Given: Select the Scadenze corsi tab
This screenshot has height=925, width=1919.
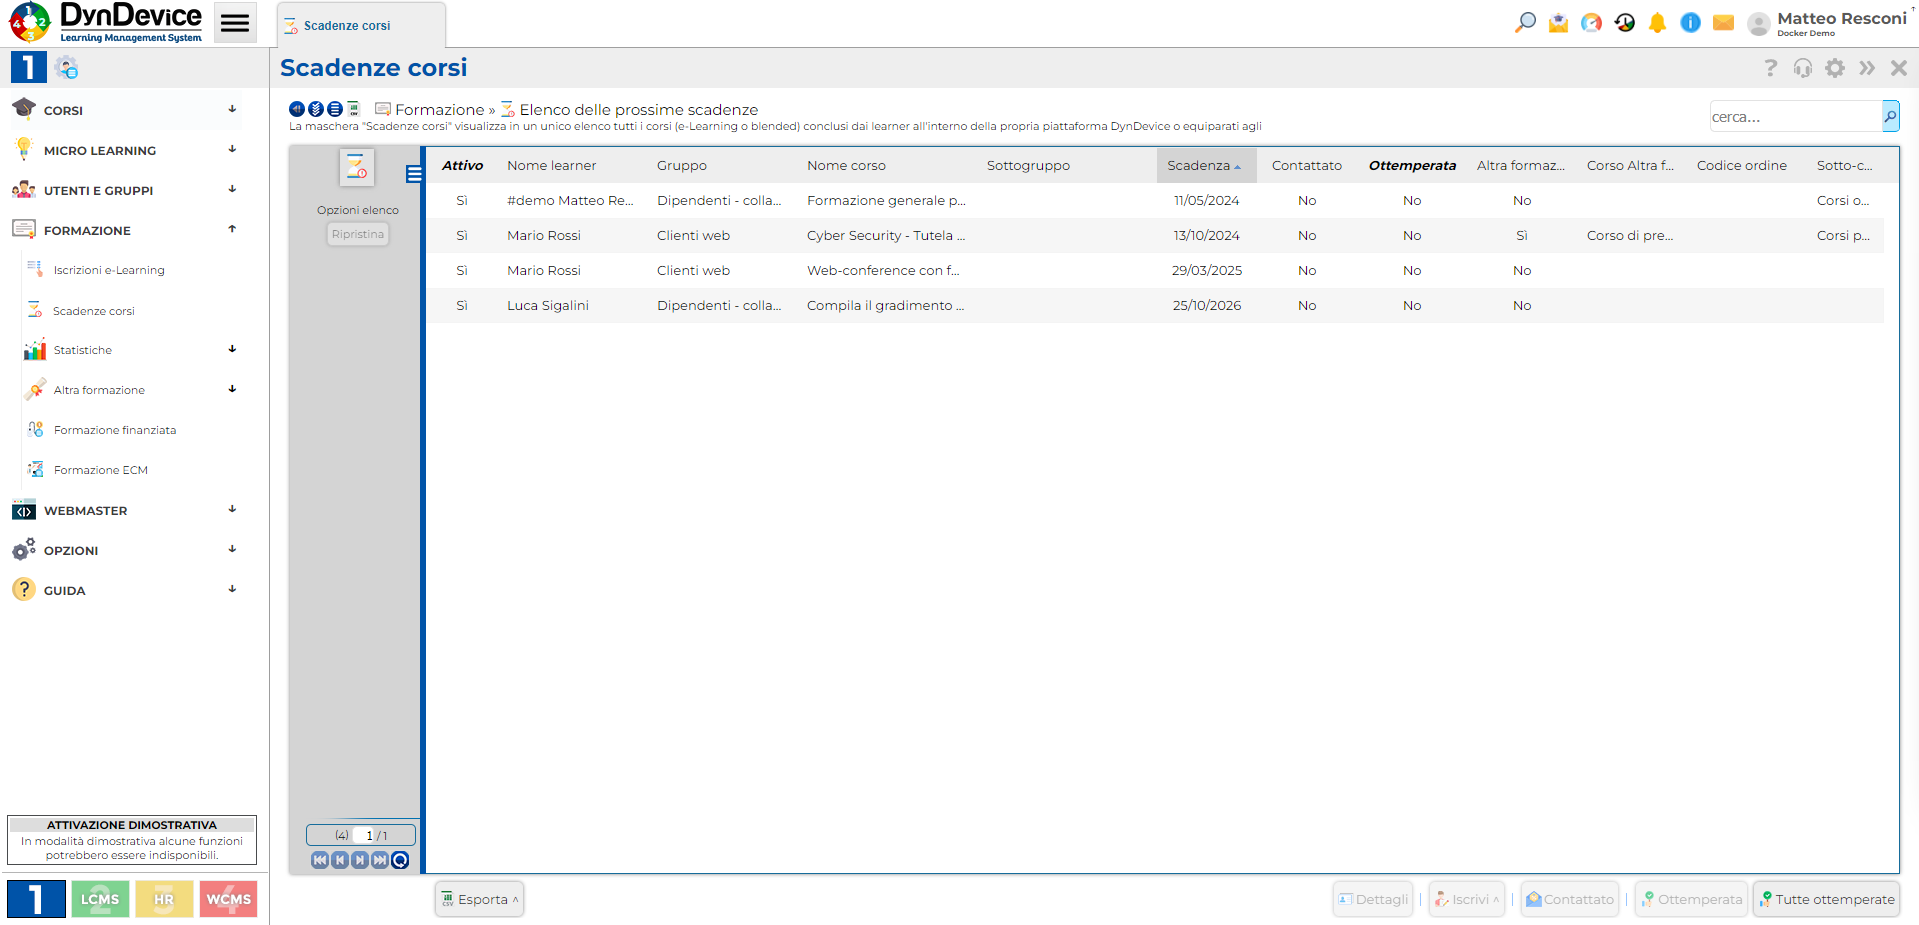Looking at the screenshot, I should click(x=360, y=23).
